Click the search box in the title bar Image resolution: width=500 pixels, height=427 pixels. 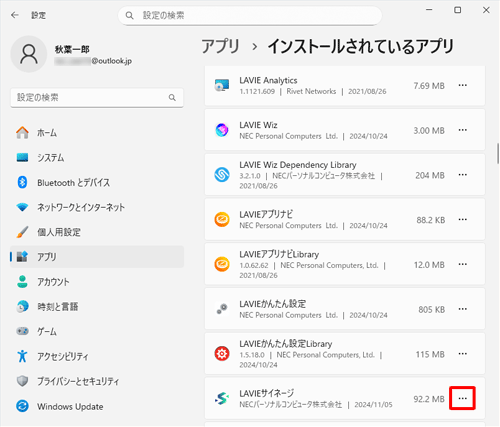(x=250, y=15)
